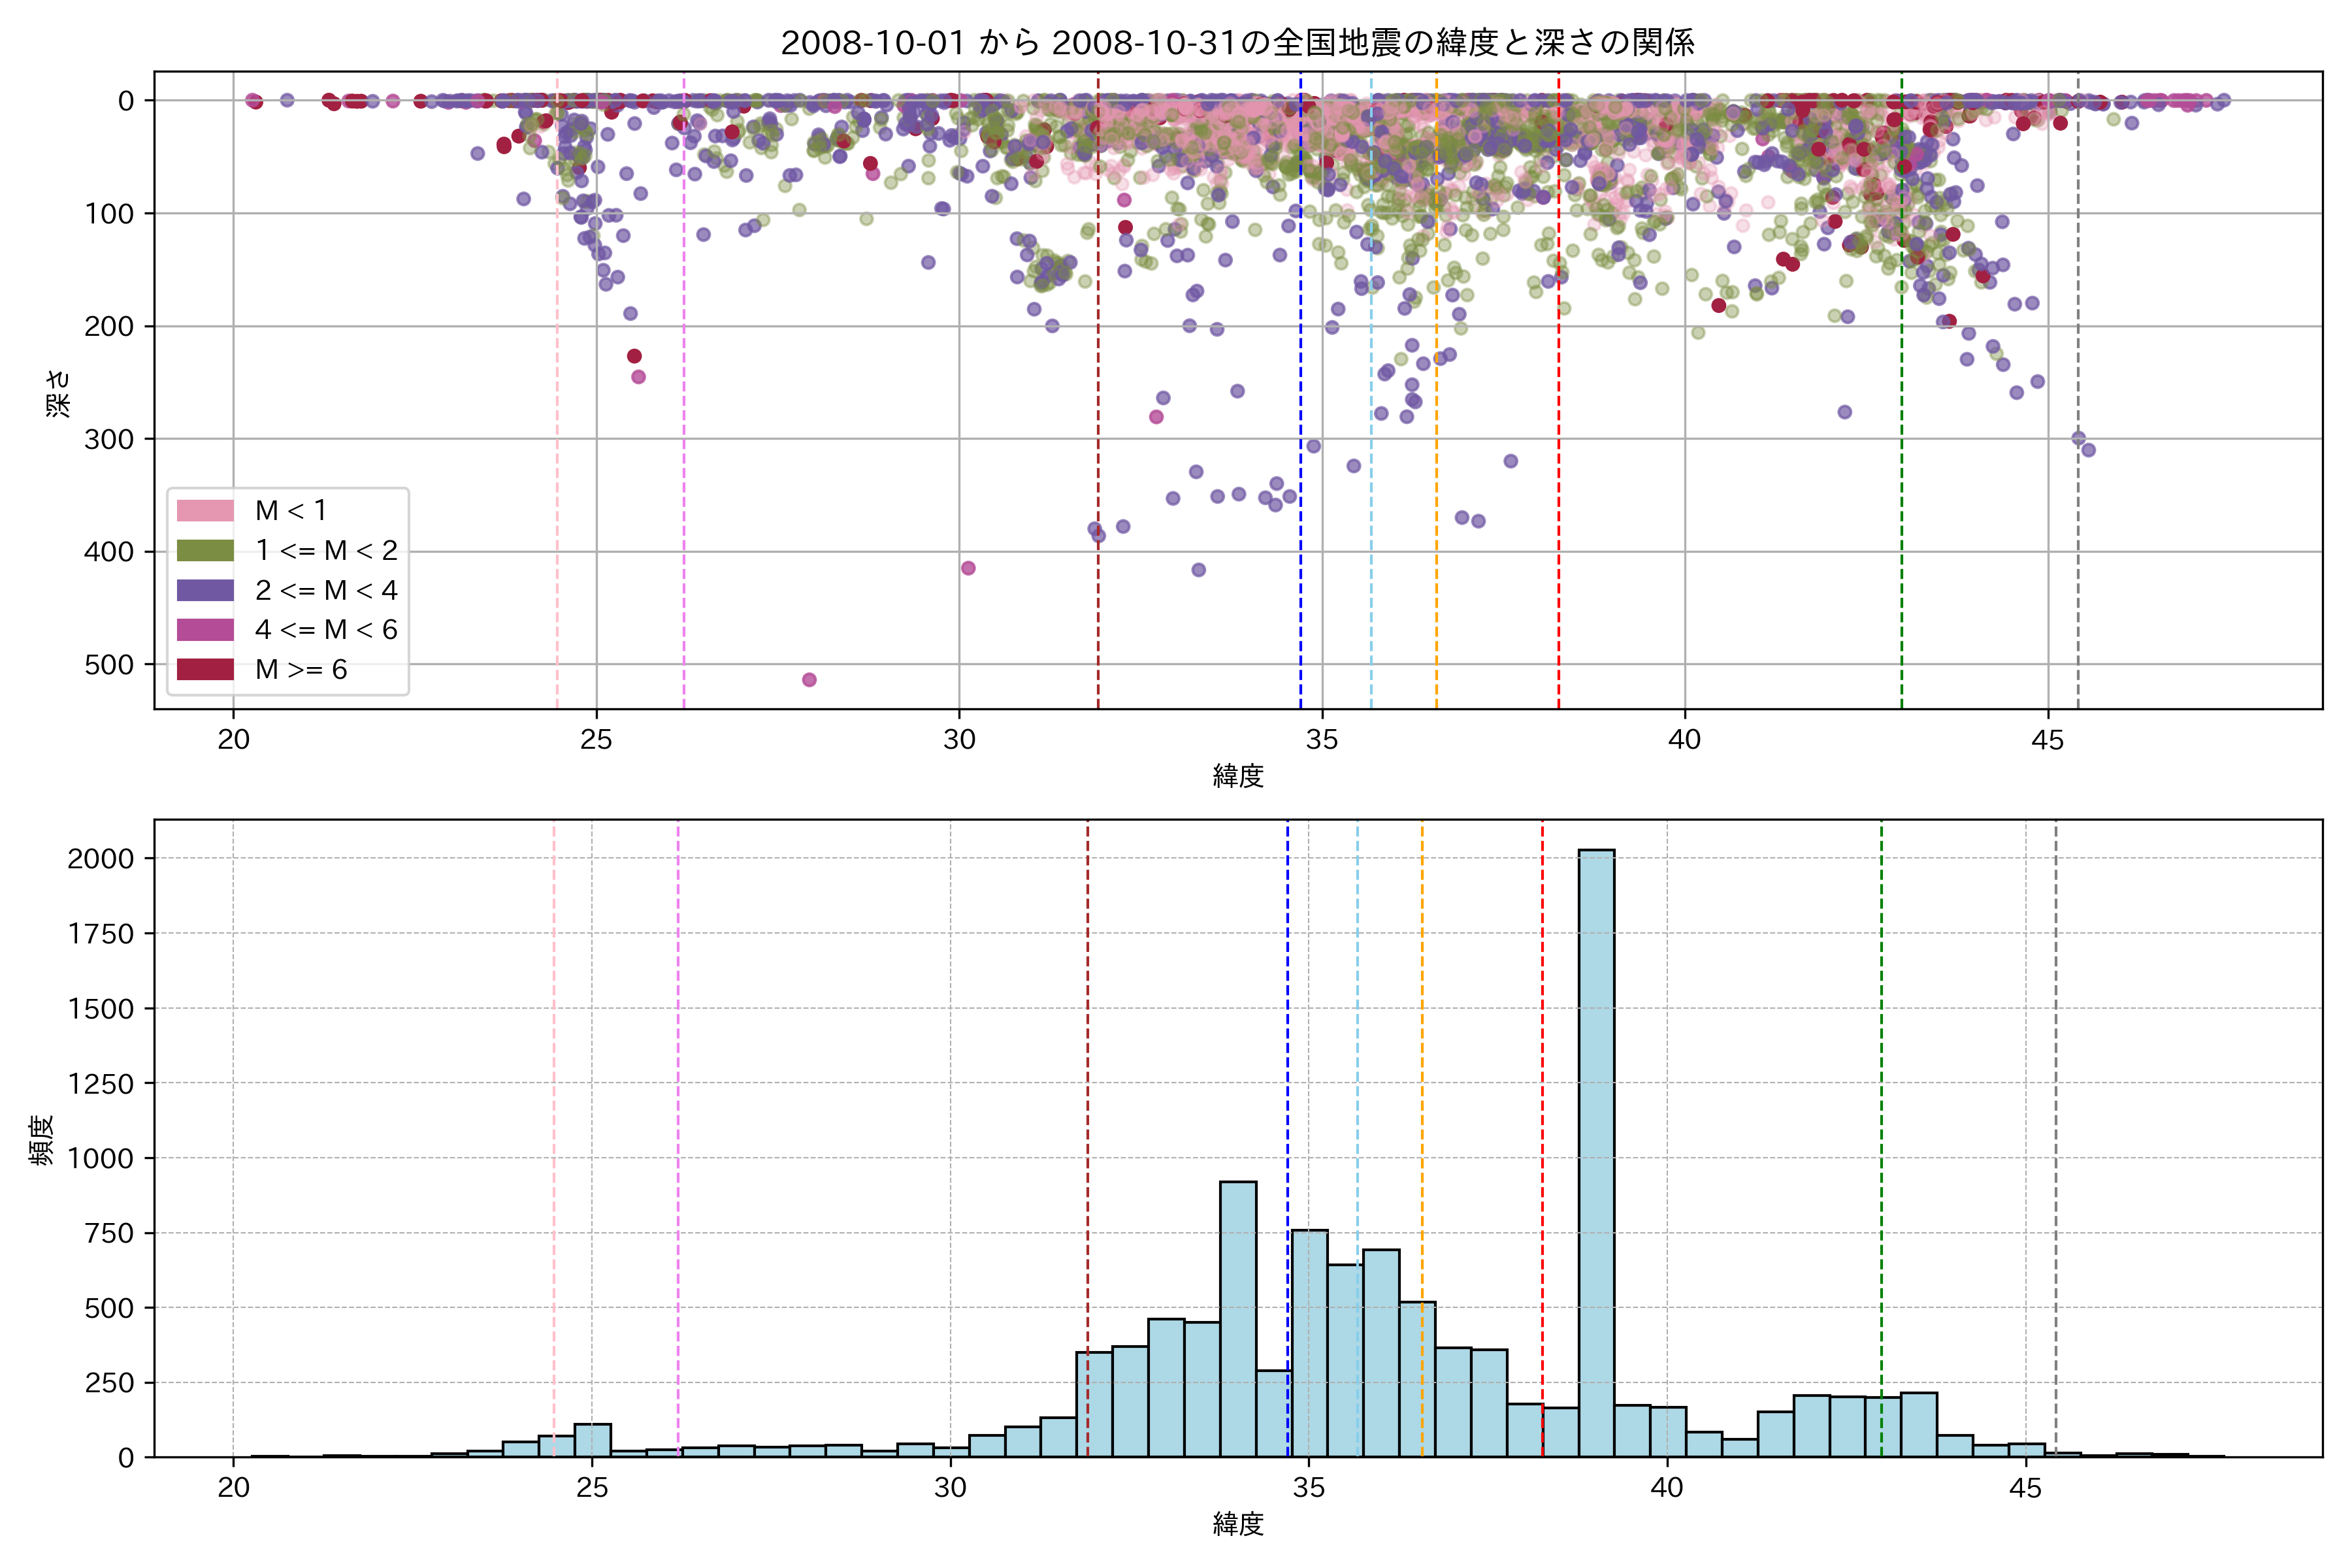Click the histogram bar at latitude 25

pyautogui.click(x=592, y=1440)
